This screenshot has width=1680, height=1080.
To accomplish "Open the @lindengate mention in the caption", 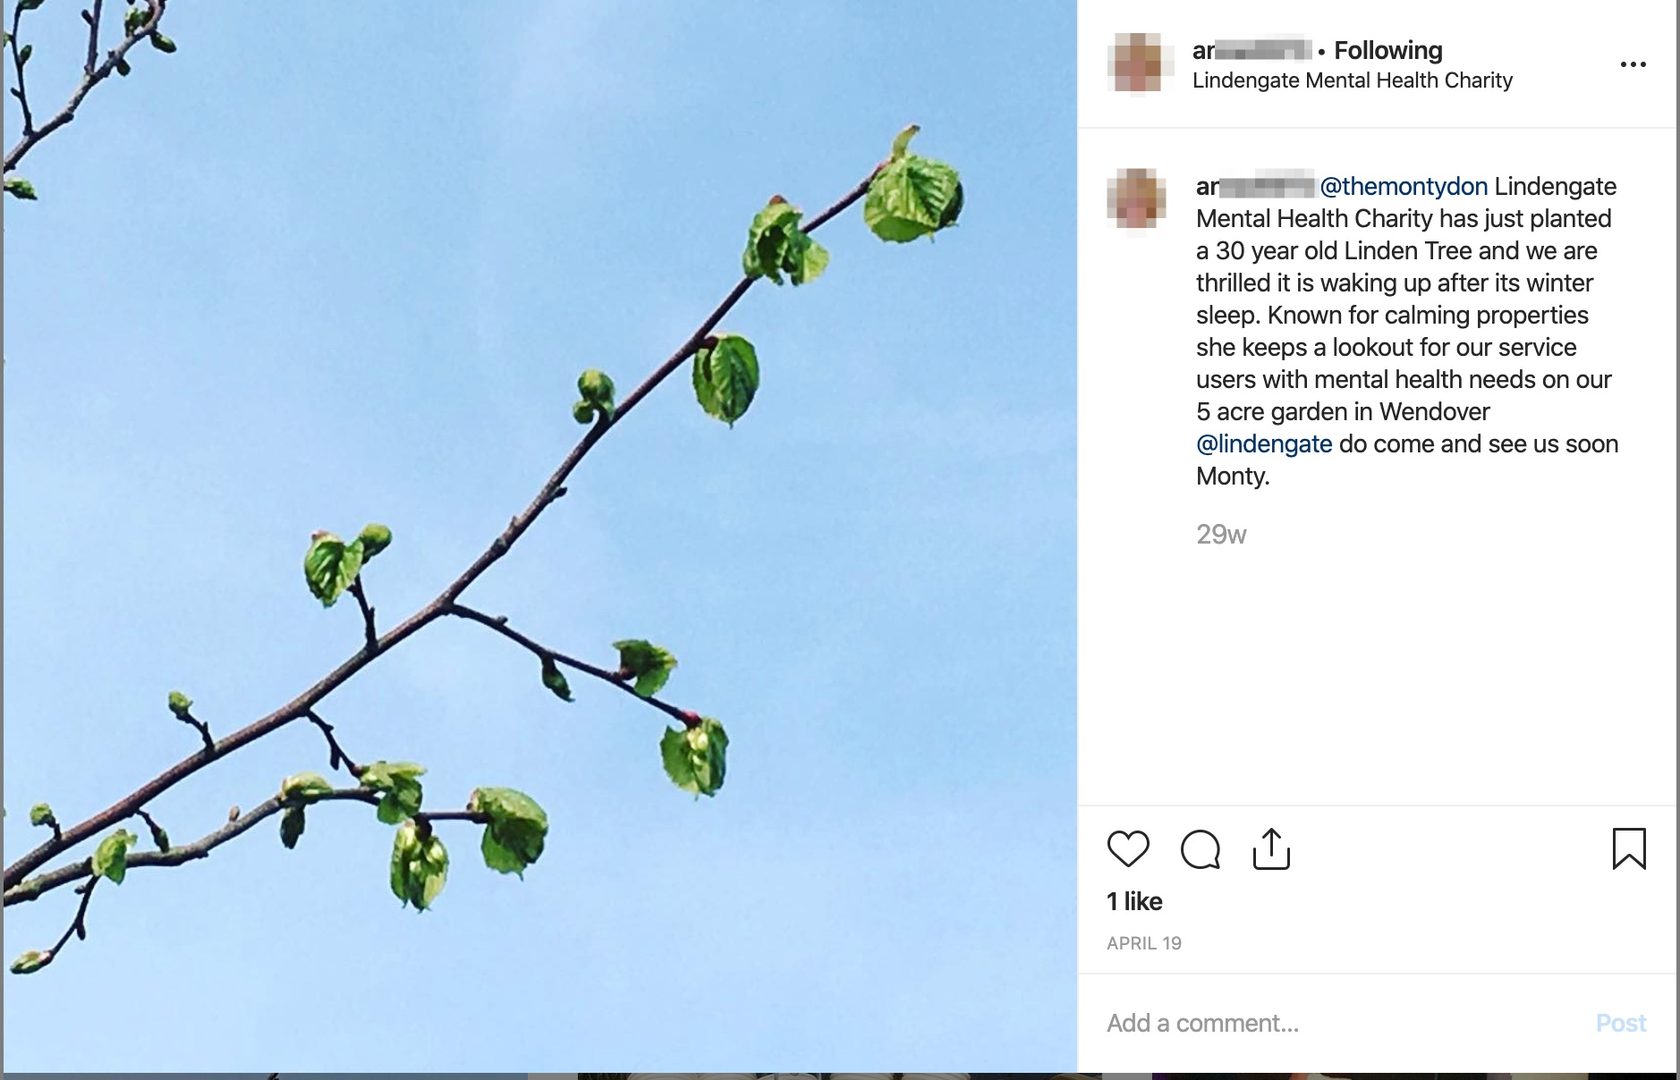I will click(x=1264, y=443).
